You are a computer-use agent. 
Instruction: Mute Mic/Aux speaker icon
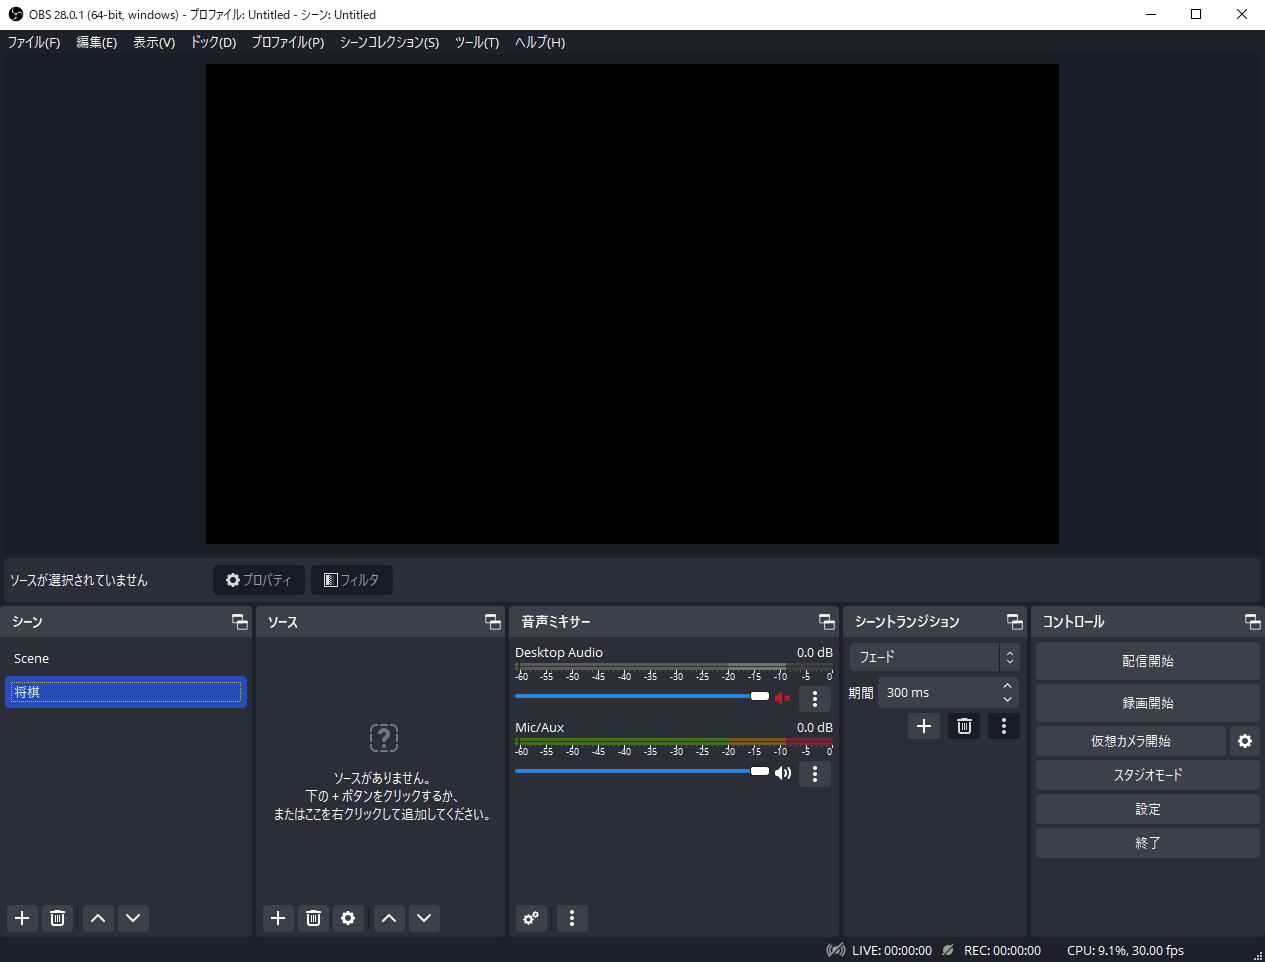783,773
